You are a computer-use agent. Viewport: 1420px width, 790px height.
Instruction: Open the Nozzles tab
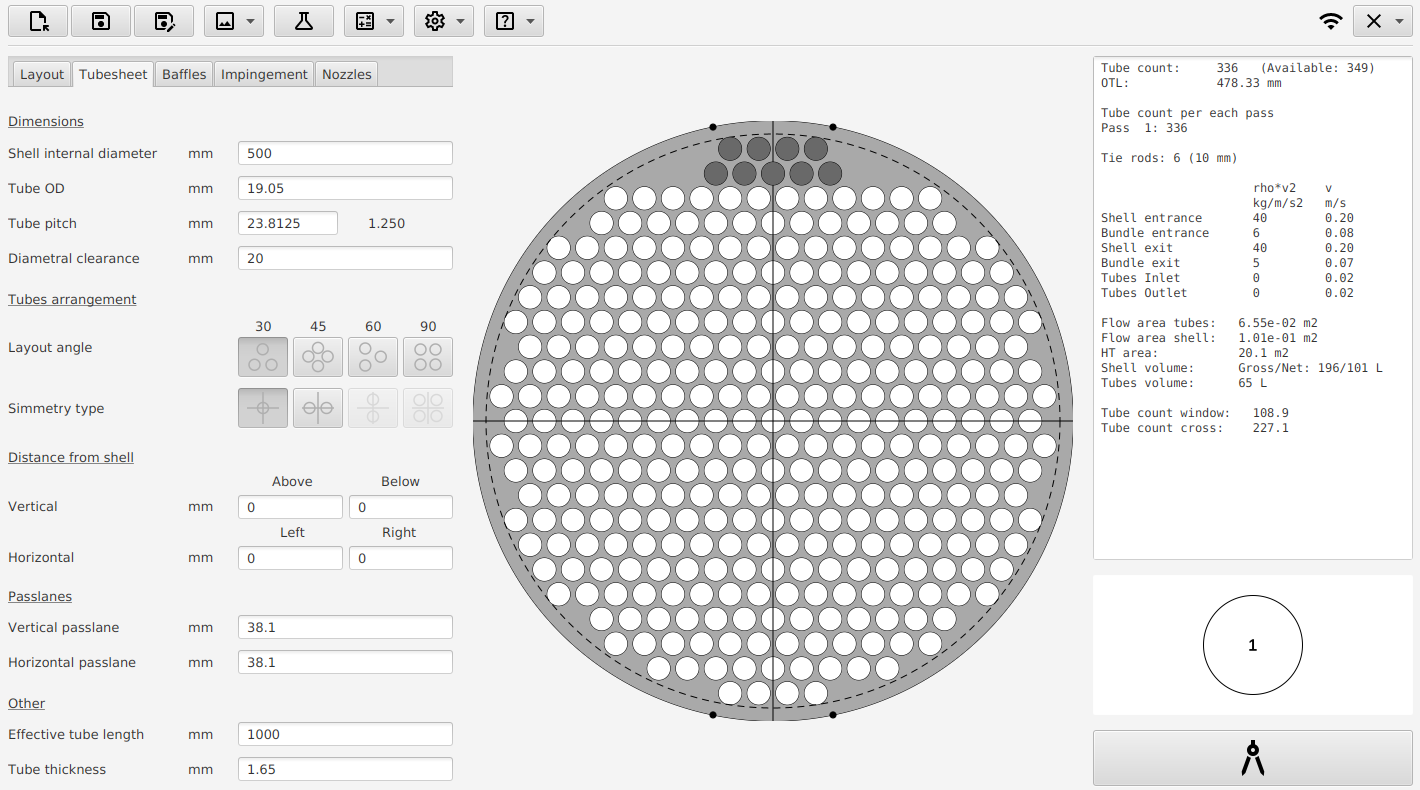(347, 74)
